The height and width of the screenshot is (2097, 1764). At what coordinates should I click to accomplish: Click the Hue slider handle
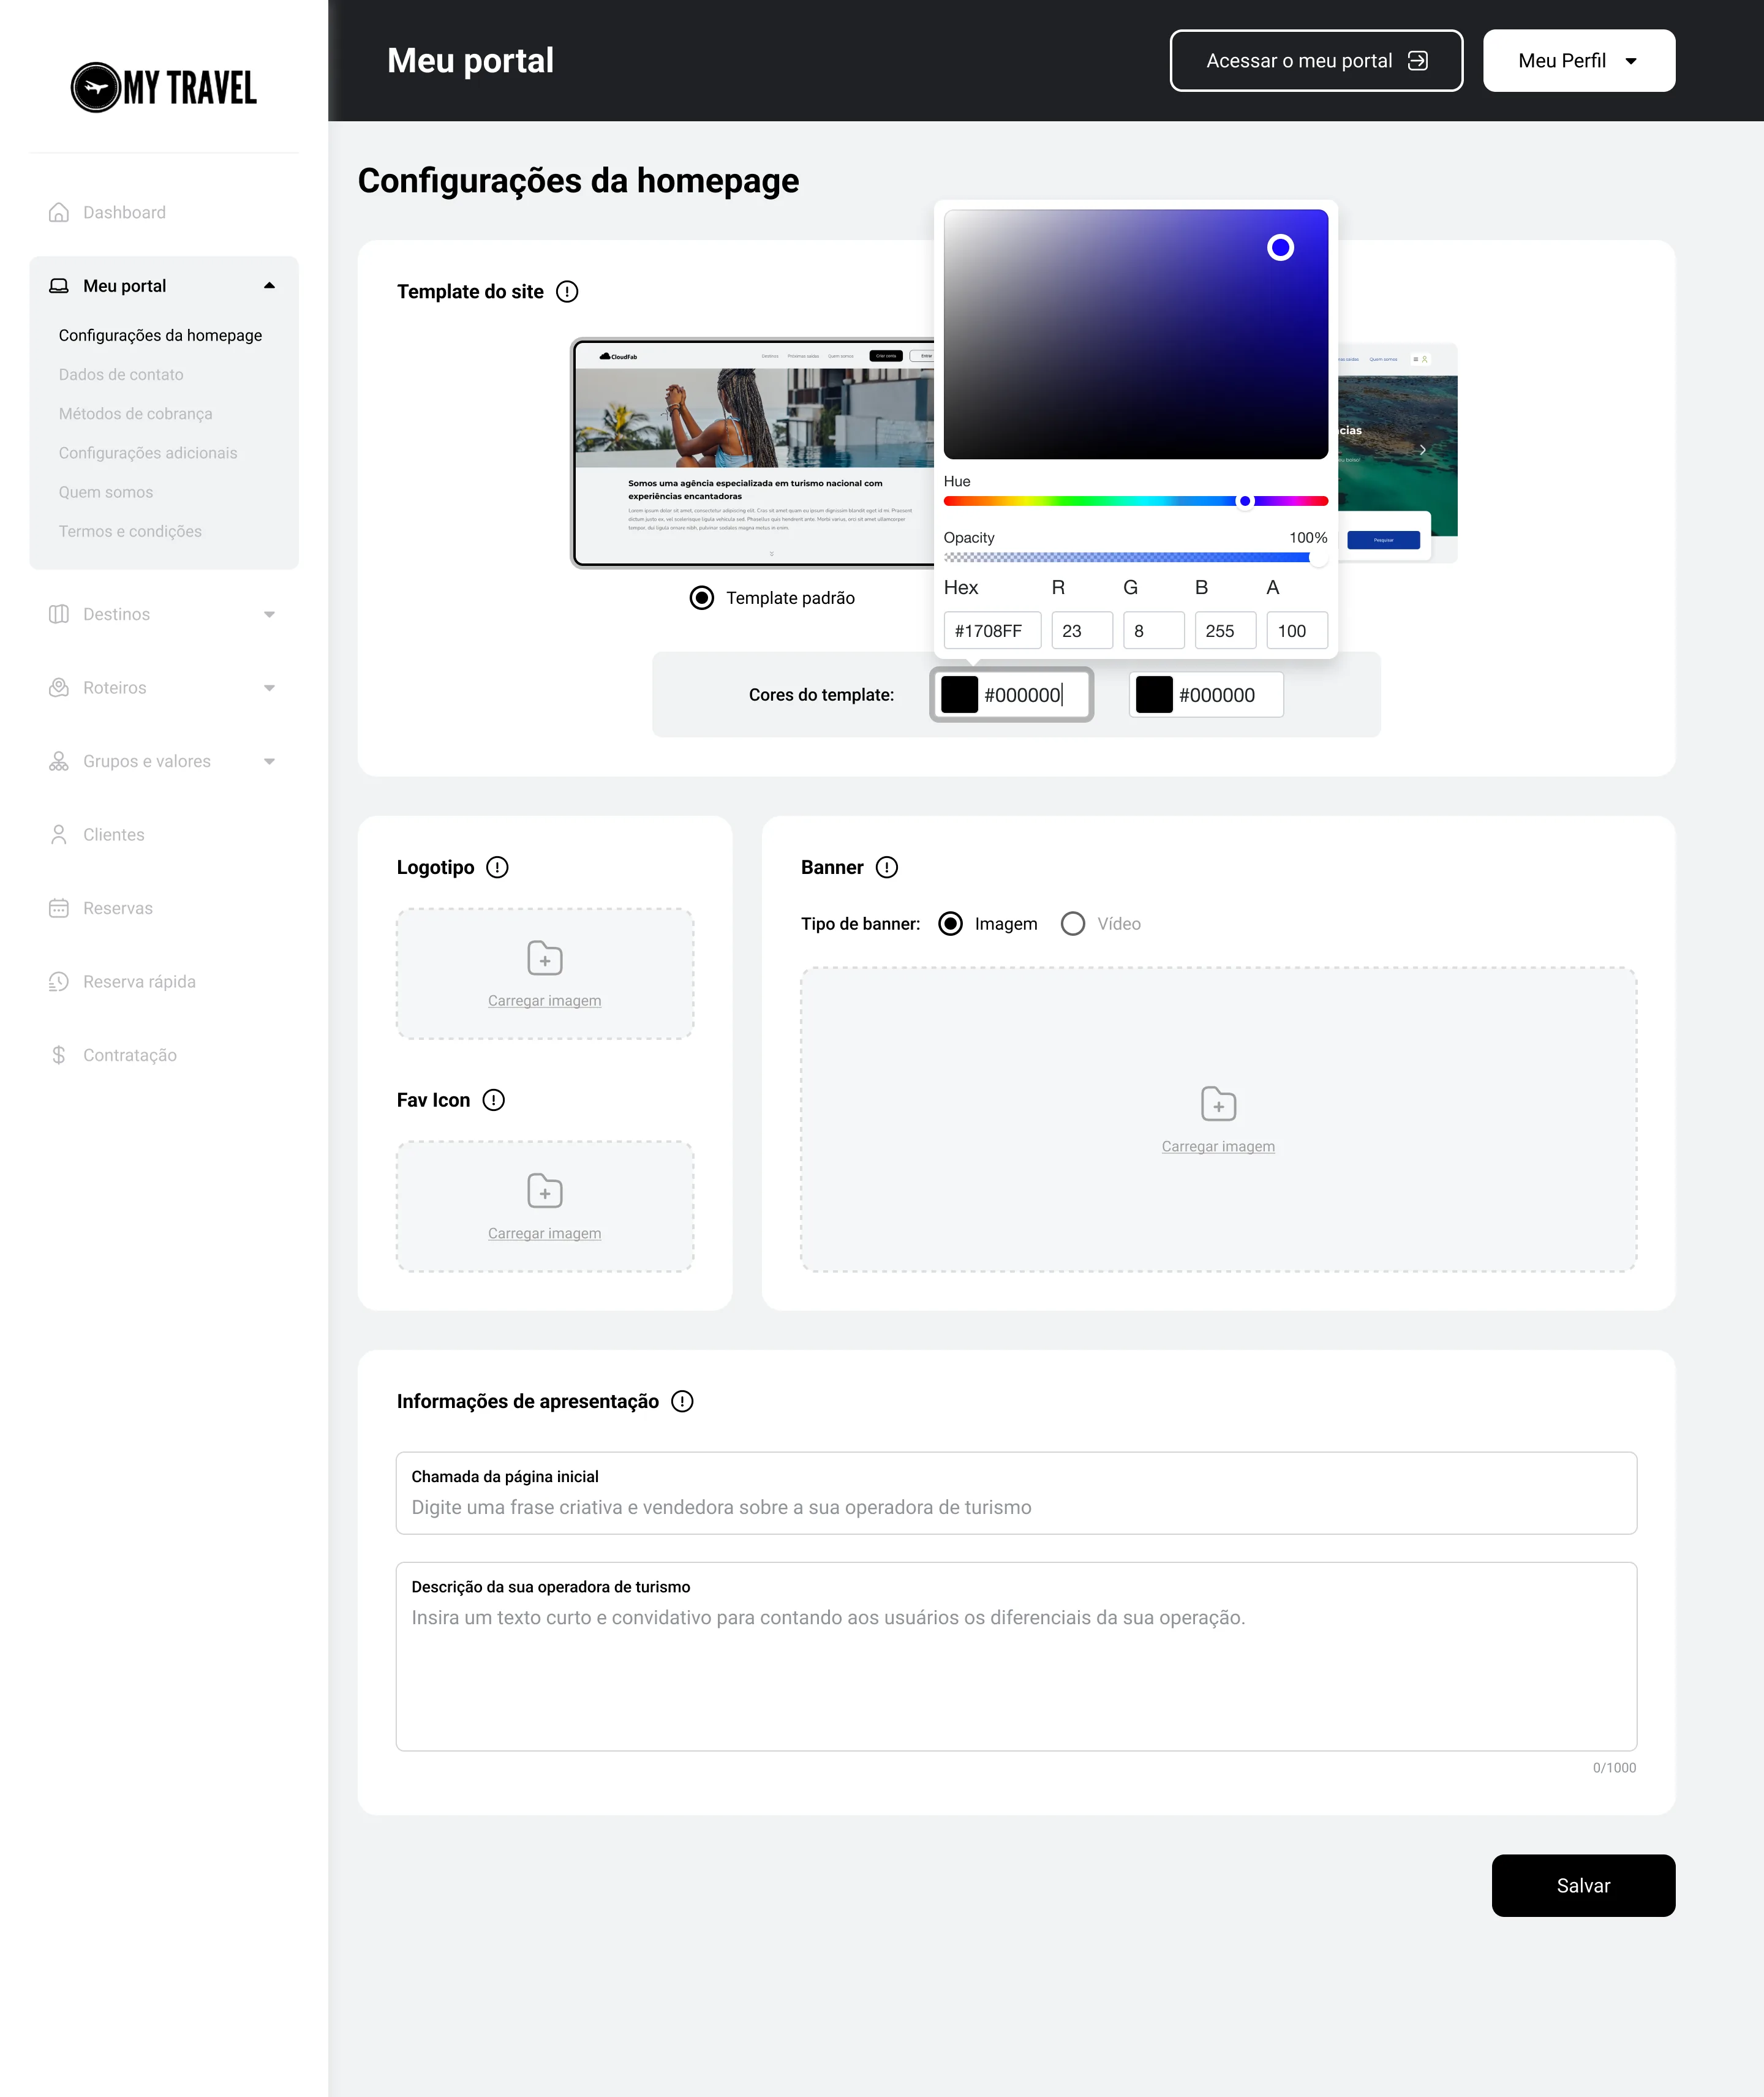1245,501
